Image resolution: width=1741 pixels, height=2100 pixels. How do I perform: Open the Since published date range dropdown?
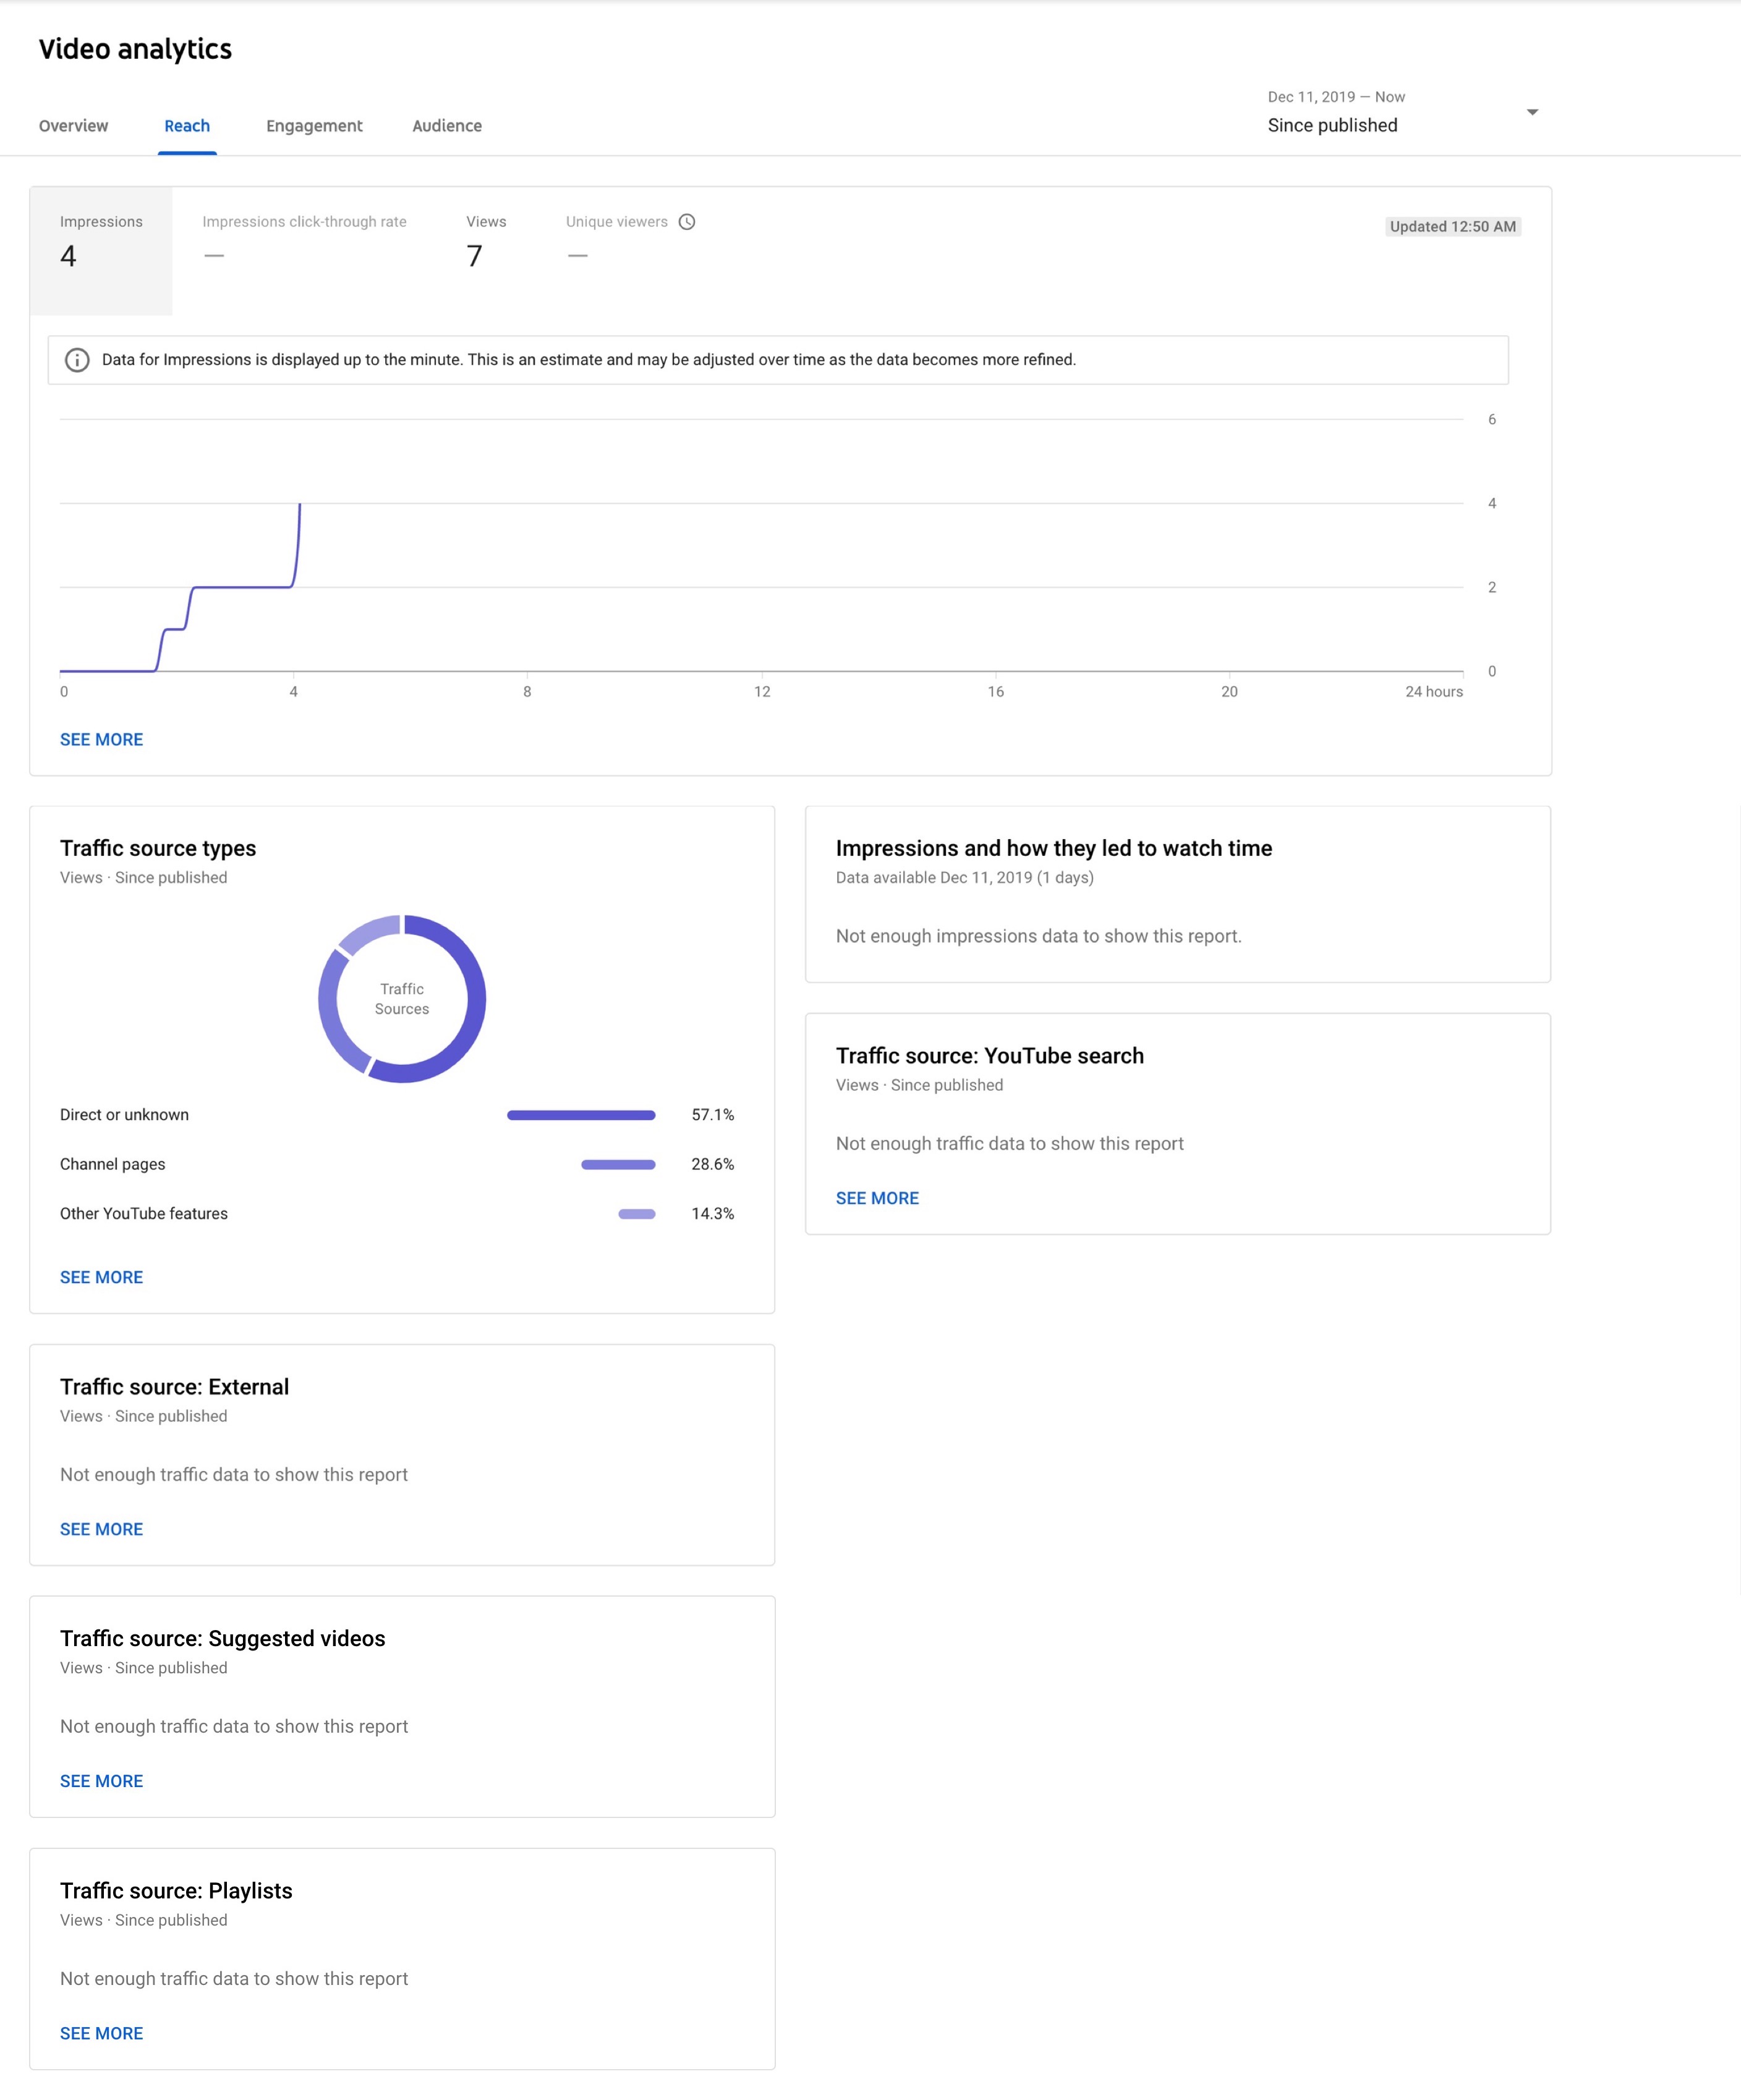[x=1531, y=112]
